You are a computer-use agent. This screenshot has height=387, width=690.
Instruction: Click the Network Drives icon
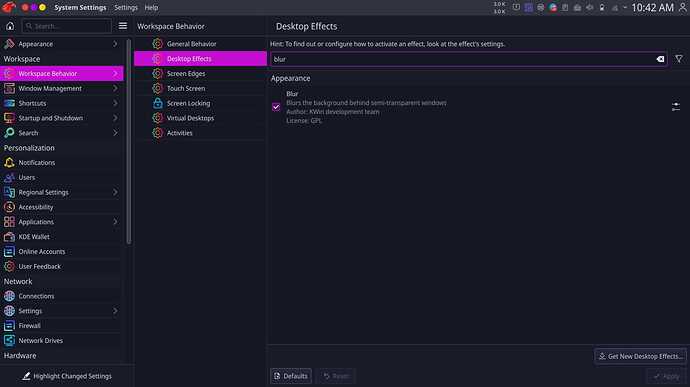[9, 340]
